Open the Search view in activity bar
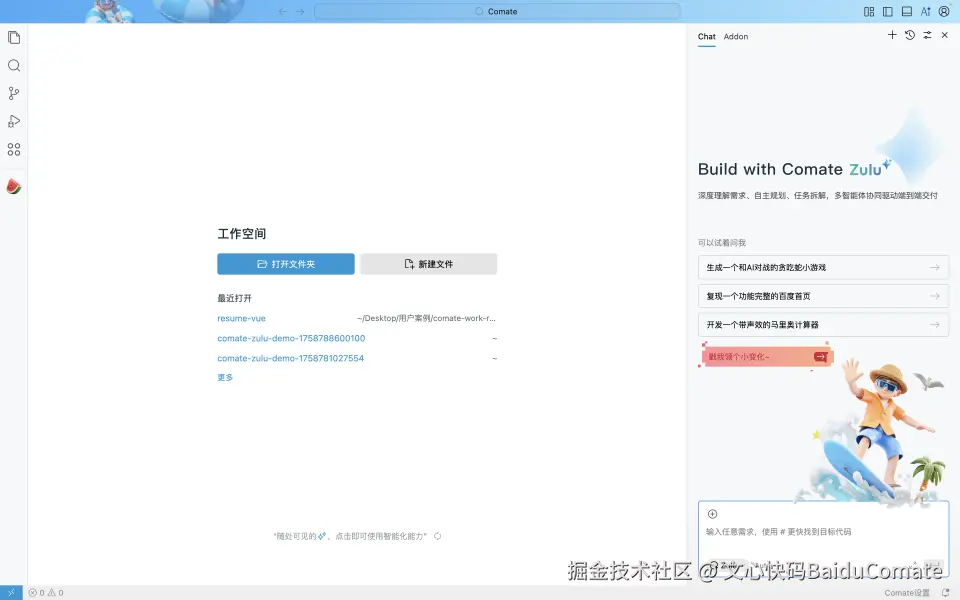 coord(13,66)
